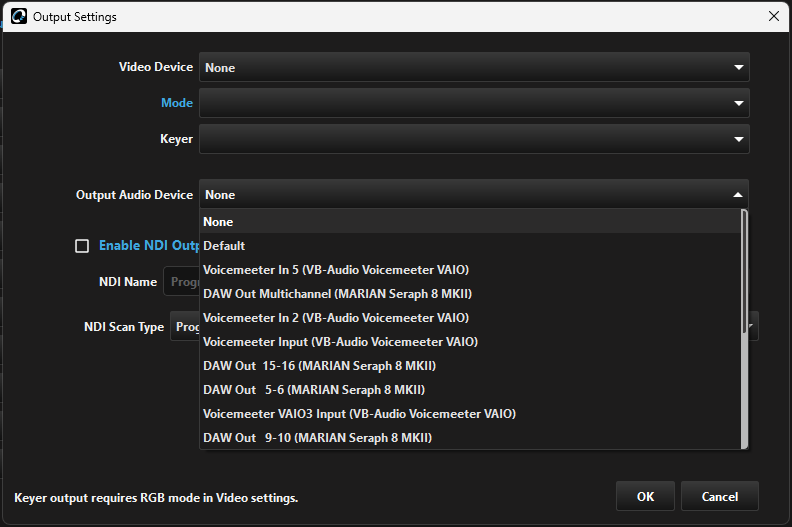Select Default audio device option
792x527 pixels.
[470, 246]
